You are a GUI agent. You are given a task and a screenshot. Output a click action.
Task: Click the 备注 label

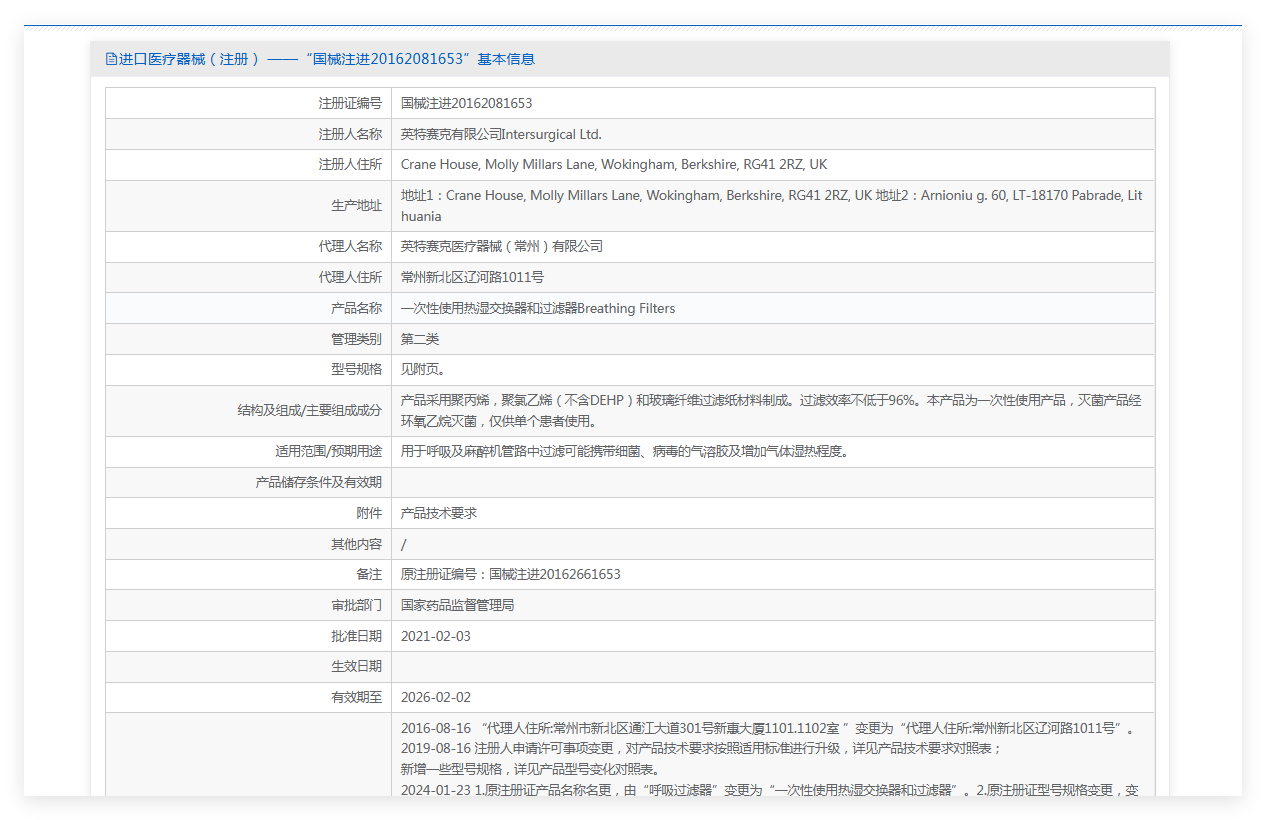(x=369, y=575)
